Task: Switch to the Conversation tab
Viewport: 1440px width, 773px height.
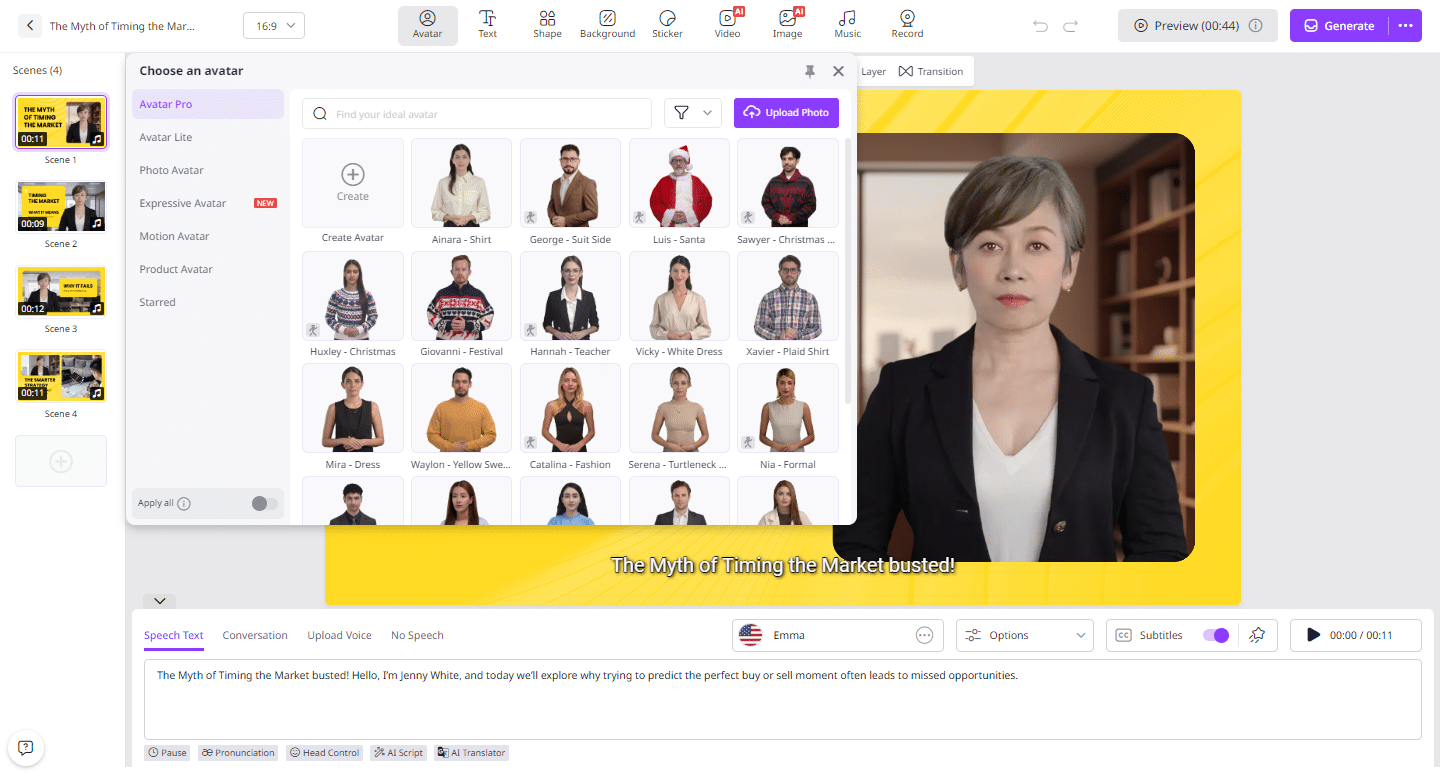Action: click(x=255, y=635)
